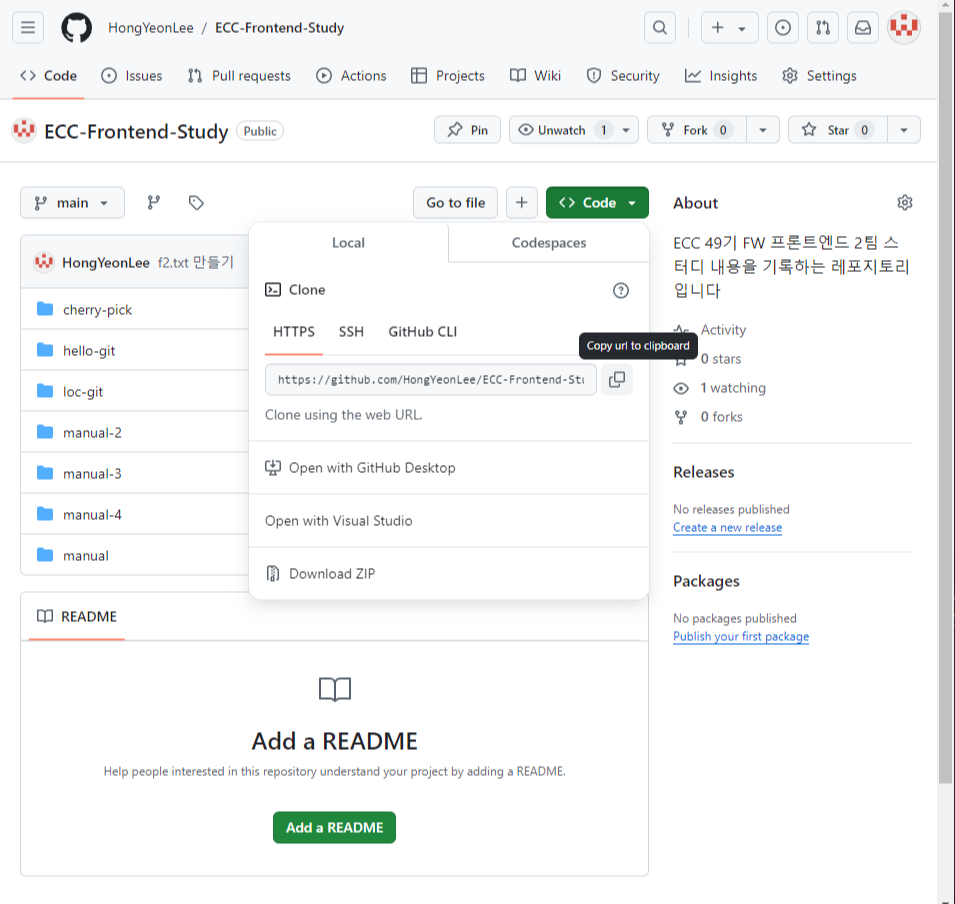Click HongYeonLee owner in breadcrumb

150,27
